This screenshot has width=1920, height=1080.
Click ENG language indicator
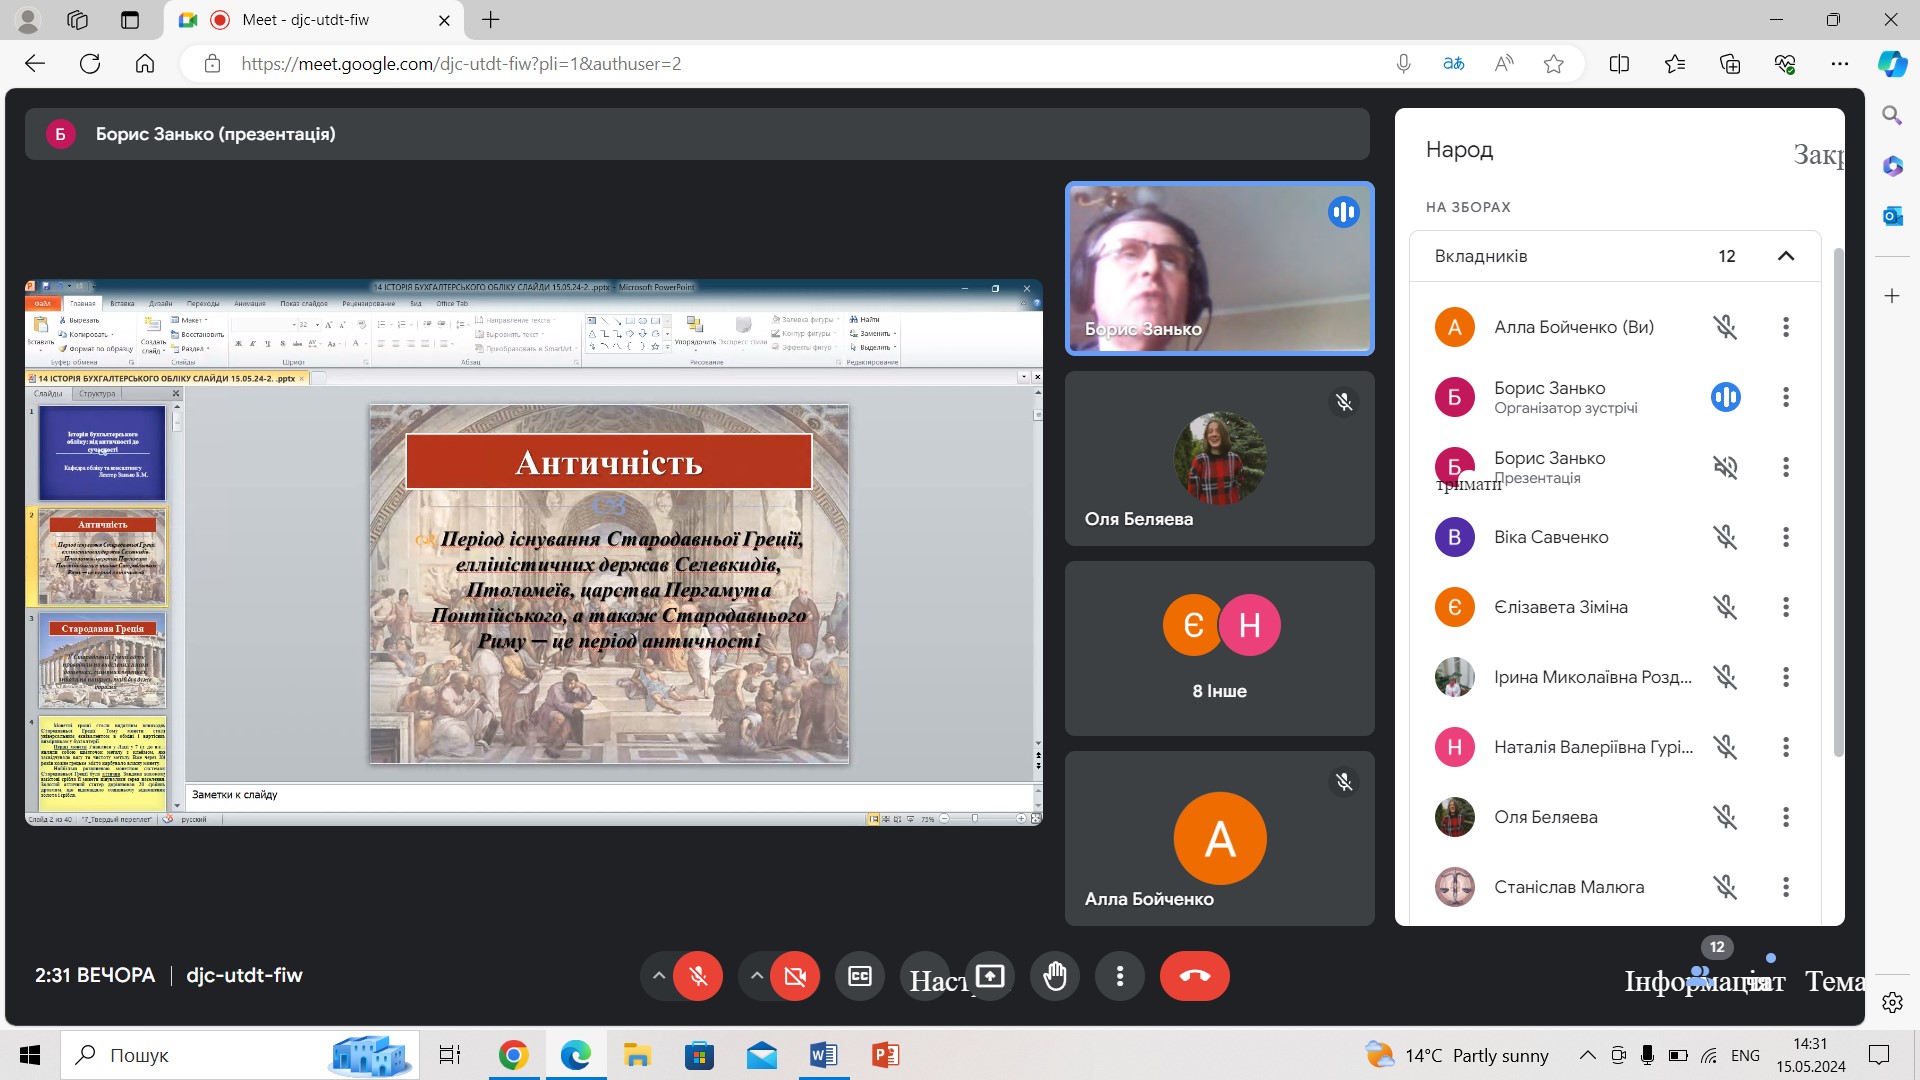click(x=1745, y=1055)
